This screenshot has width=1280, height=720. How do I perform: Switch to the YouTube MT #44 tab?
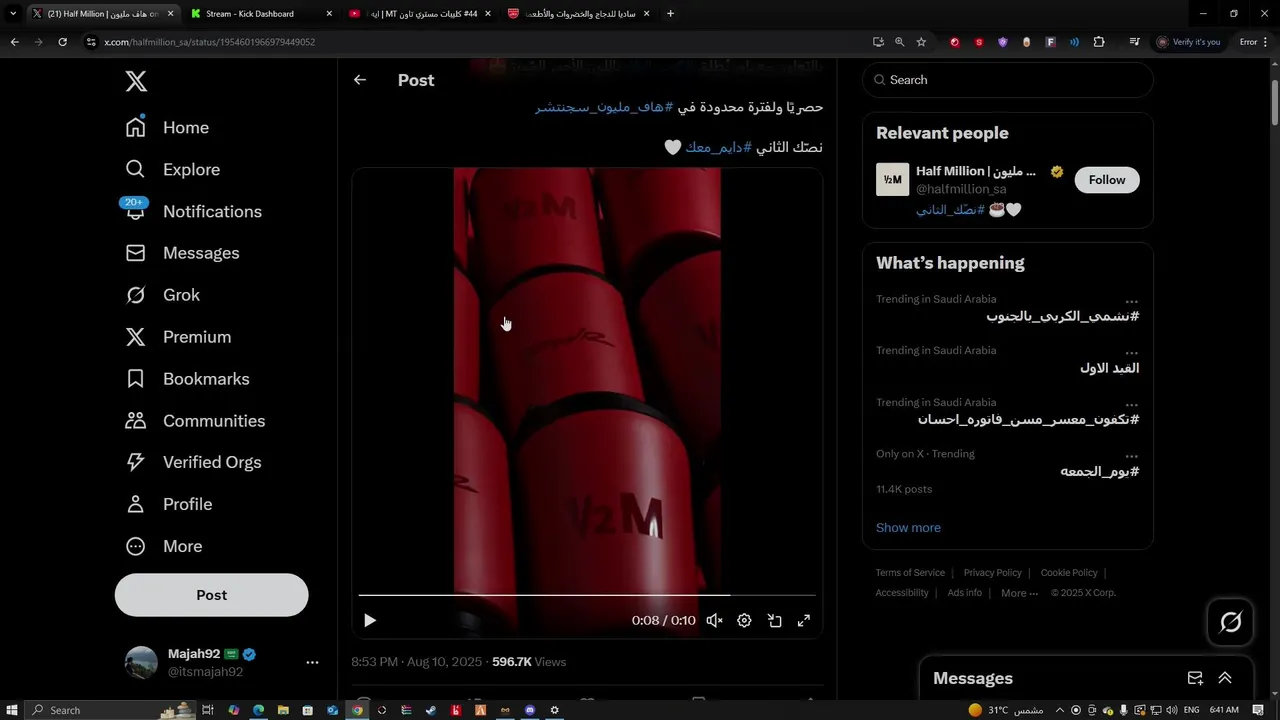click(420, 14)
